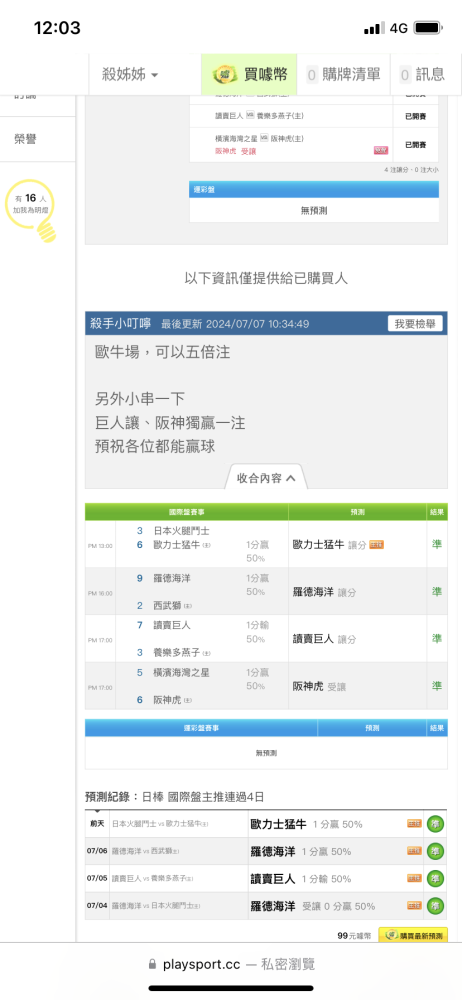The width and height of the screenshot is (462, 1000).
Task: Click the green 準 circle on 07/04 record
Action: (x=436, y=906)
